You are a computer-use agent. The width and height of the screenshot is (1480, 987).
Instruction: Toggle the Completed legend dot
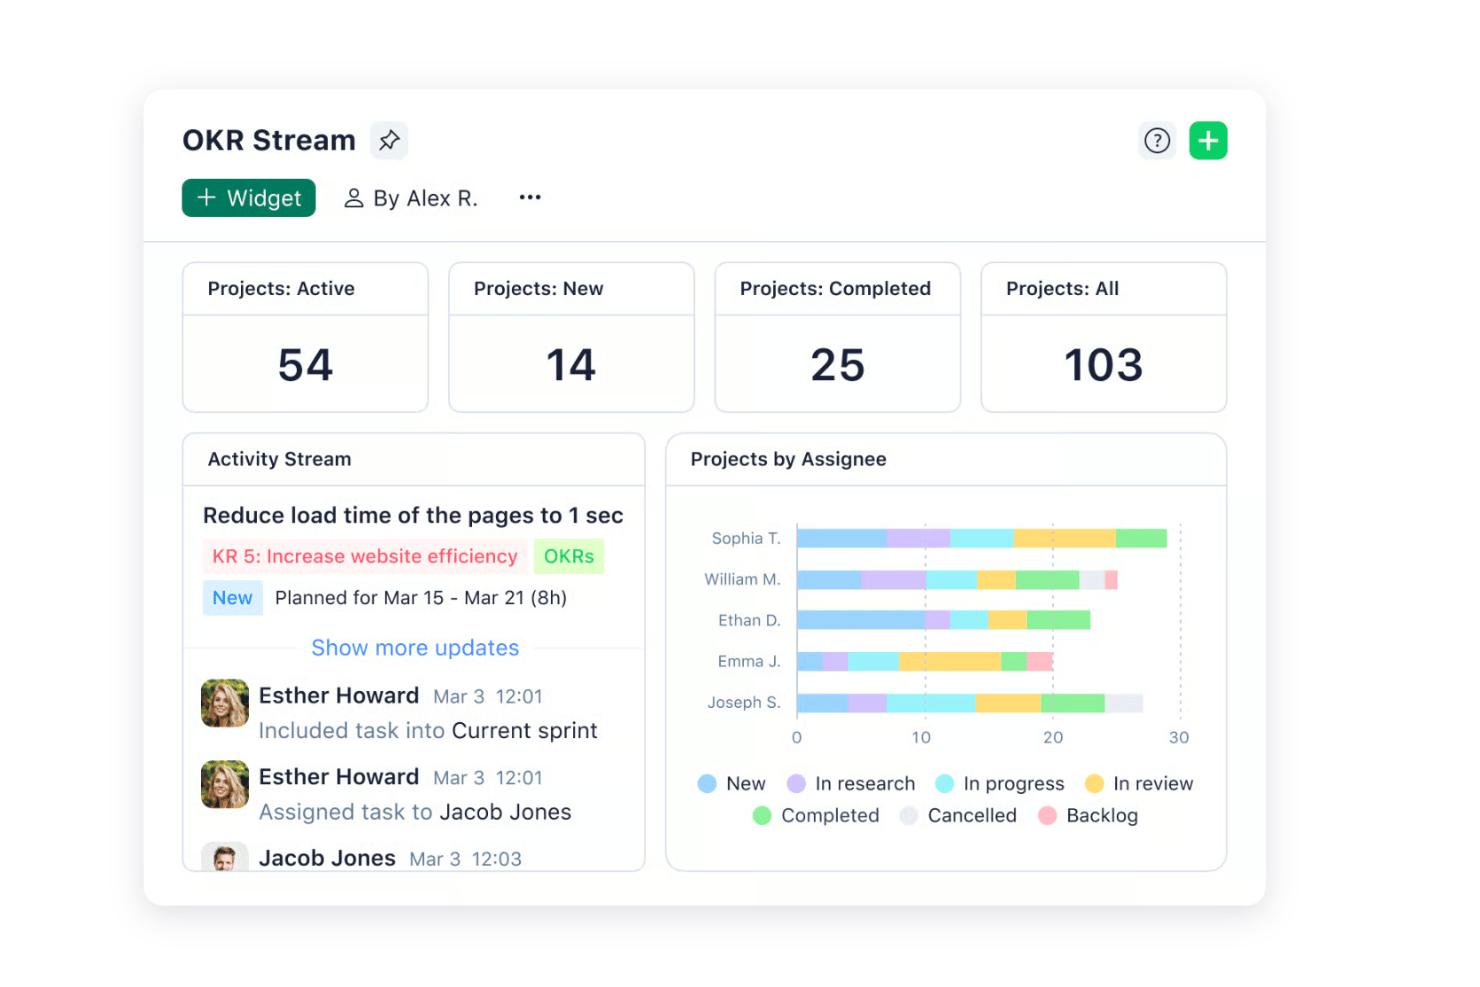[x=762, y=816]
